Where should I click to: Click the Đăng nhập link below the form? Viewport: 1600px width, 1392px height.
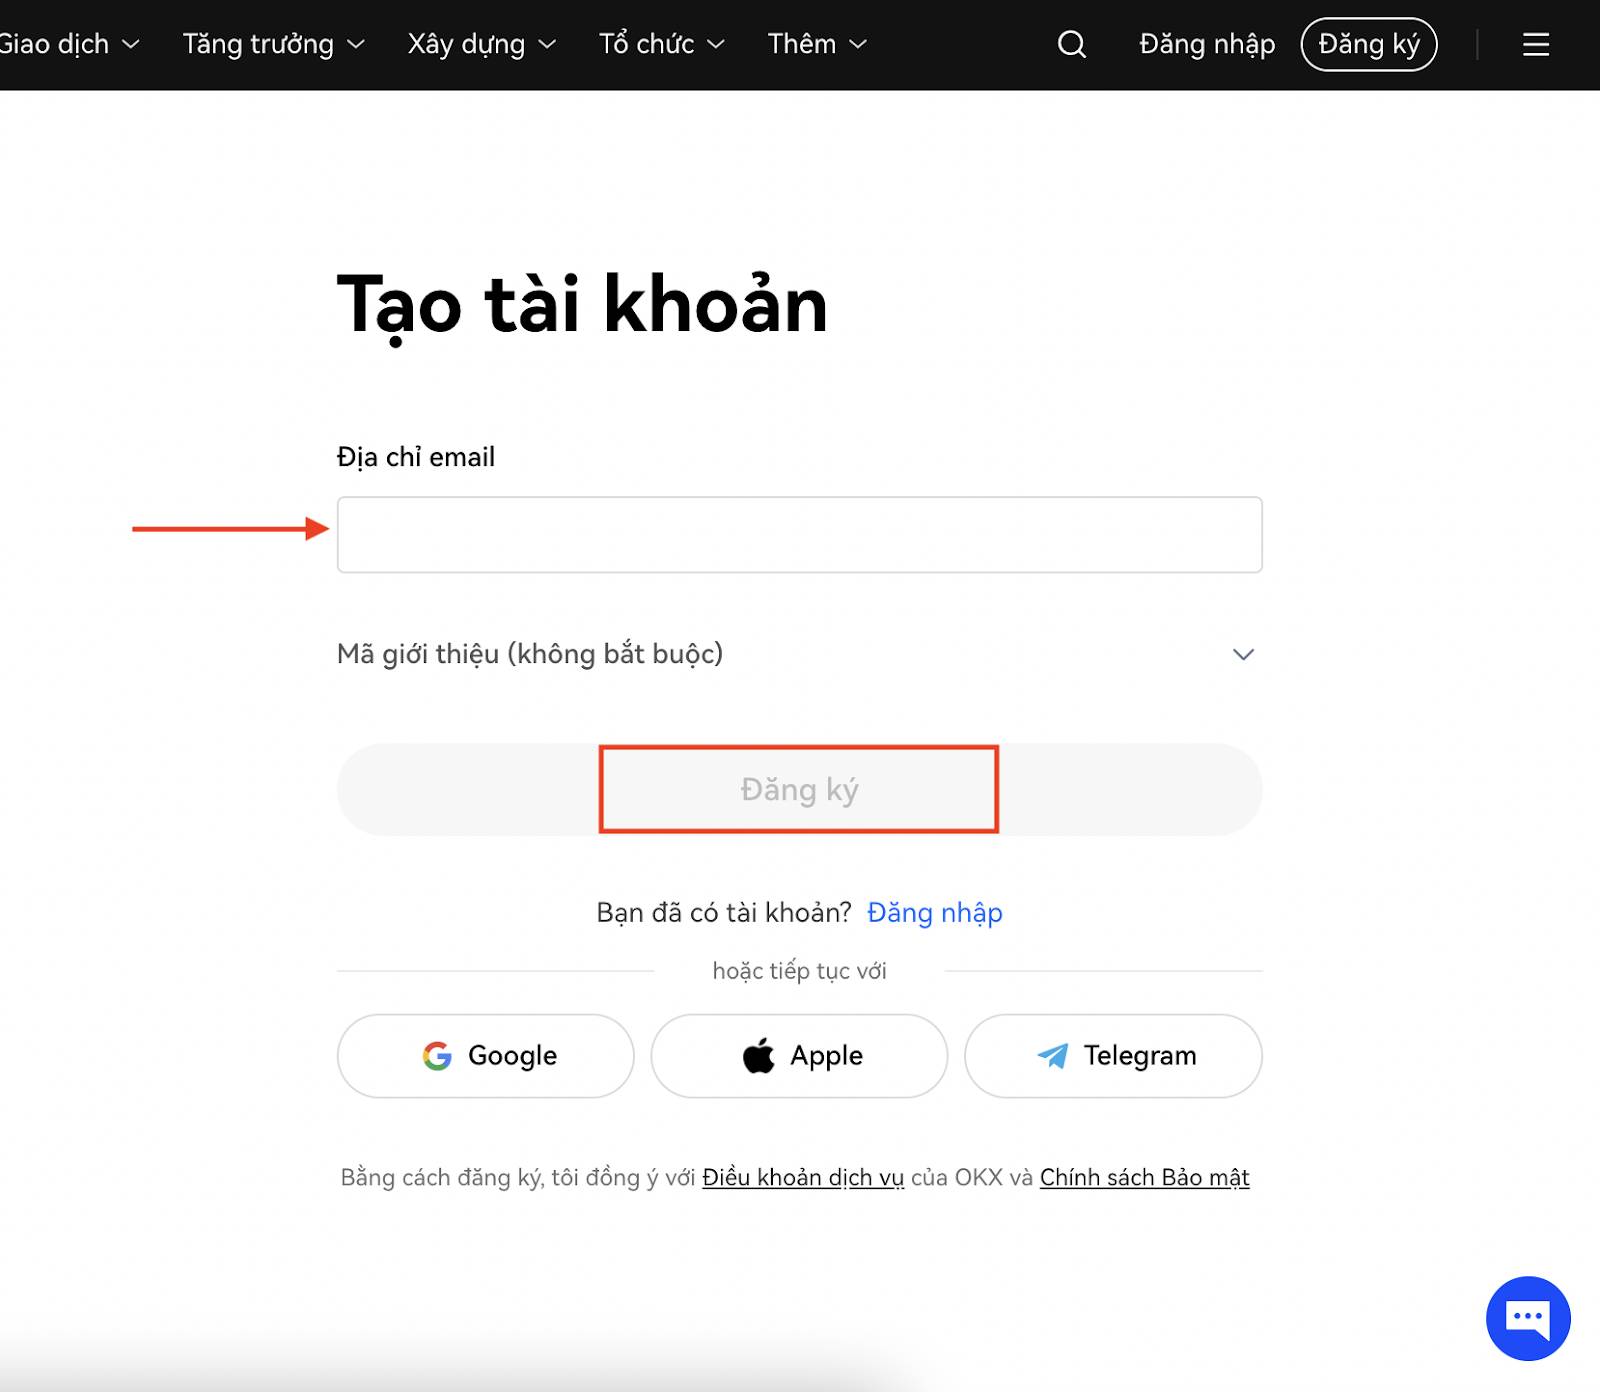click(x=934, y=912)
